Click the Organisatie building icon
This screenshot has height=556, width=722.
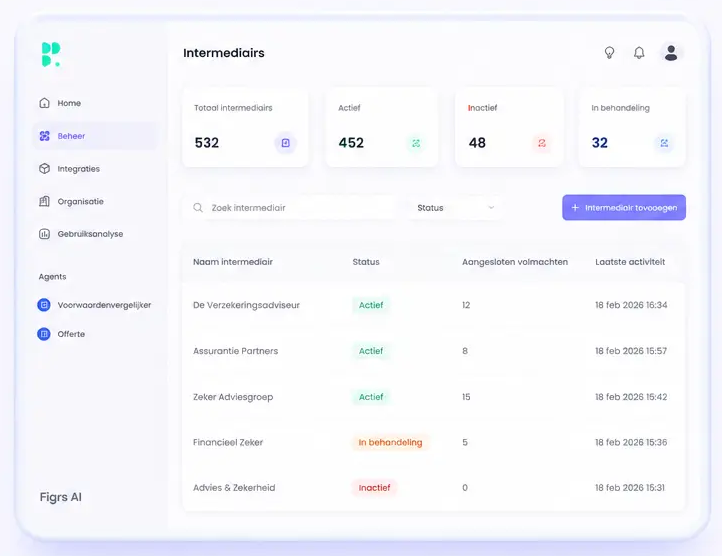(x=44, y=201)
